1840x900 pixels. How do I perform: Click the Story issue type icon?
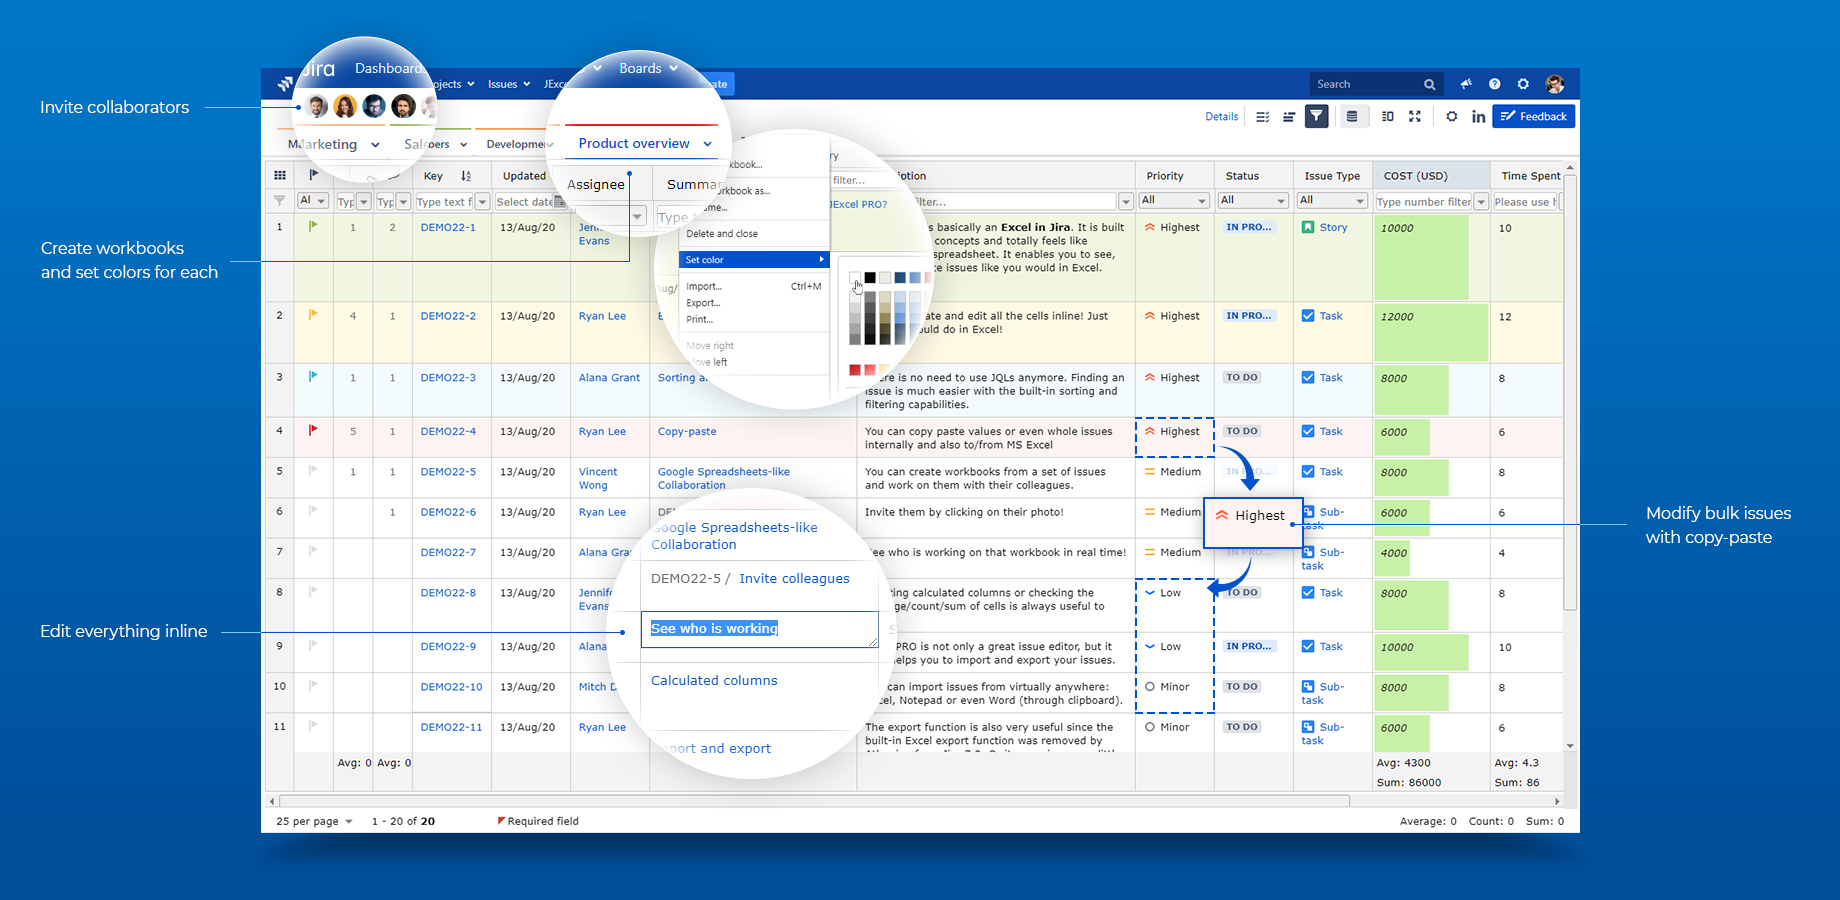(1308, 227)
